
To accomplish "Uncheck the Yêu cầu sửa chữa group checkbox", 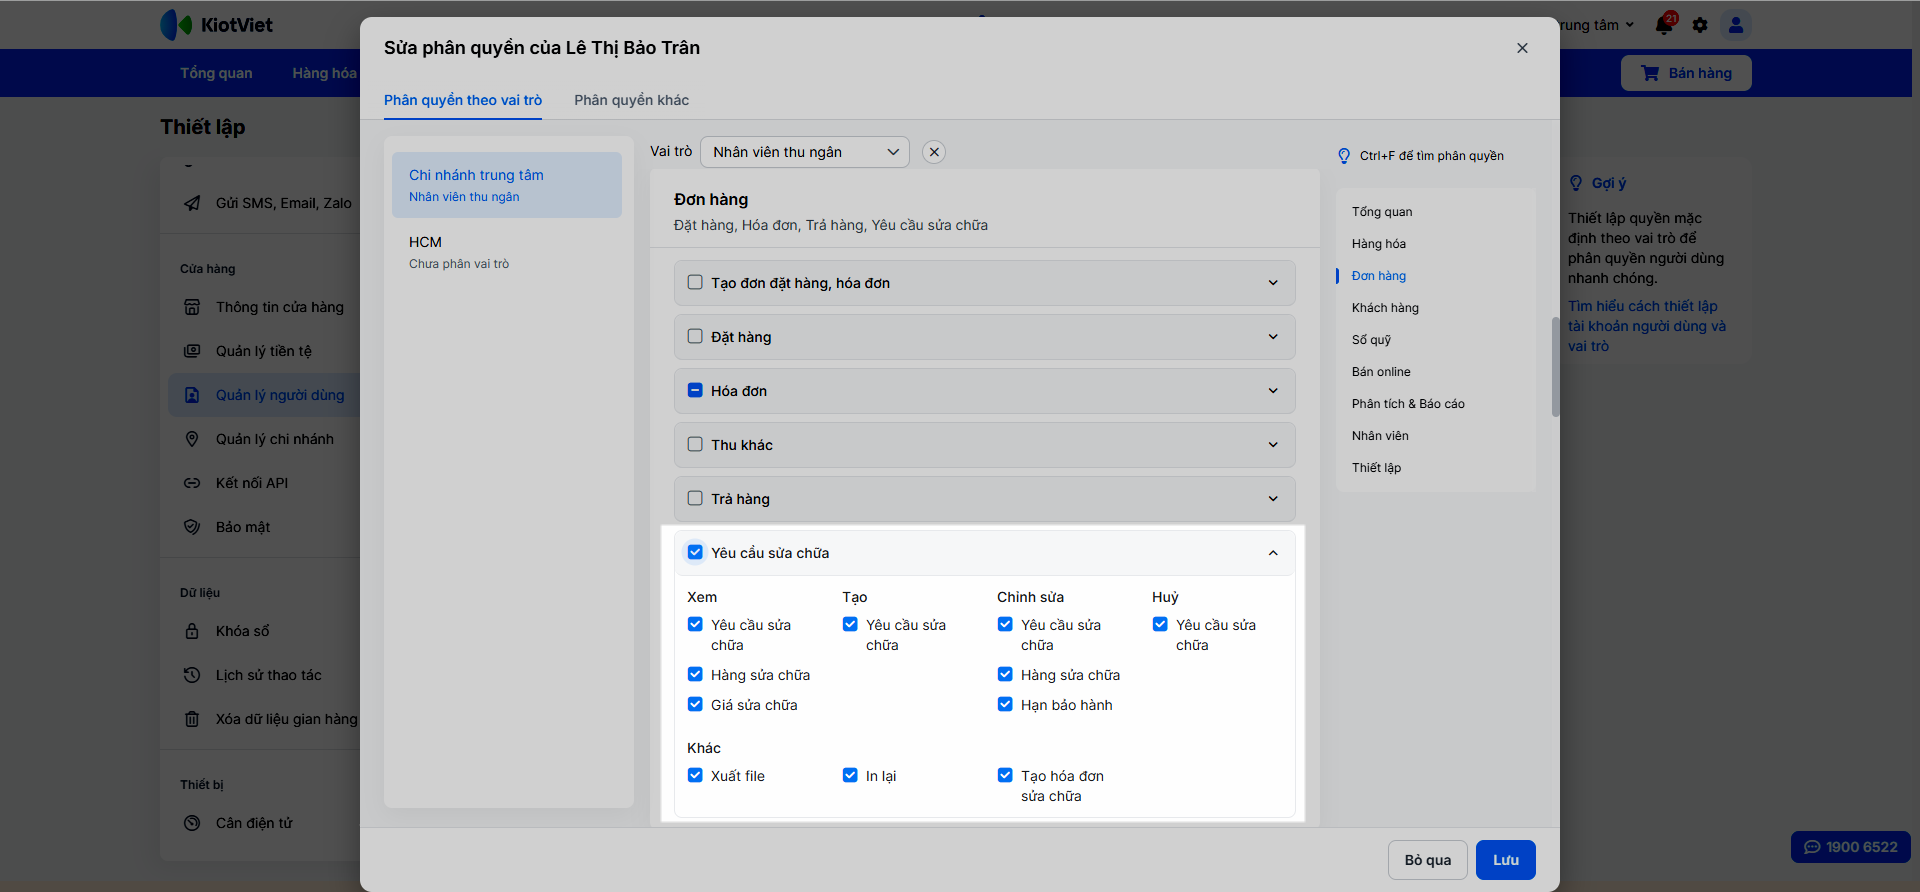I will coord(695,552).
